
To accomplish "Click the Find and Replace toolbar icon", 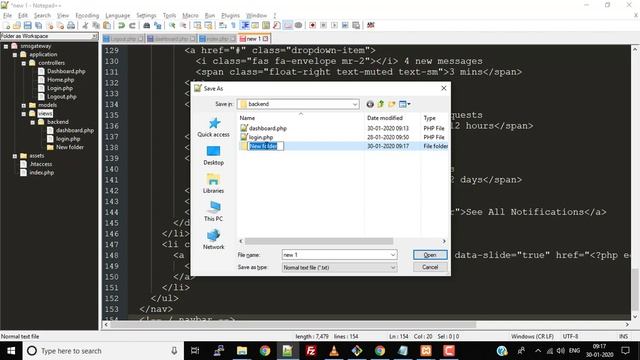I will coord(157,25).
